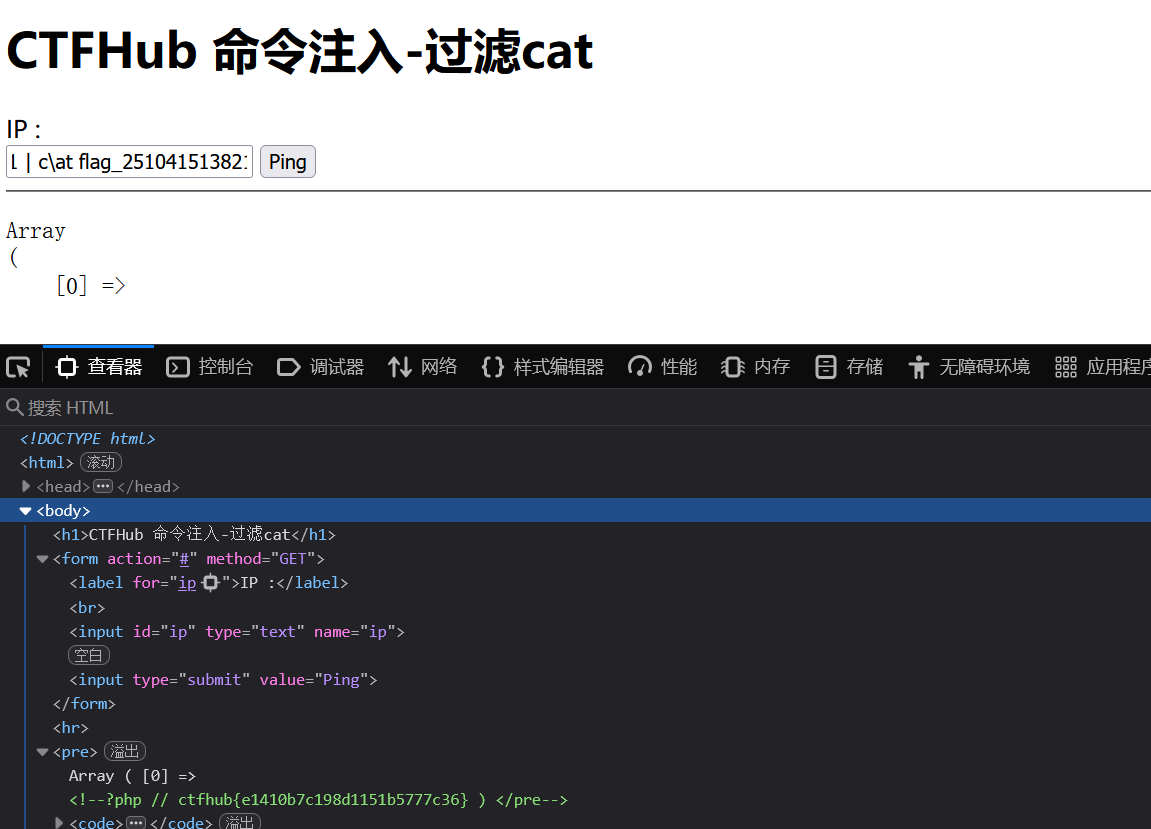Click the Array output text on page
The height and width of the screenshot is (829, 1151).
point(36,231)
